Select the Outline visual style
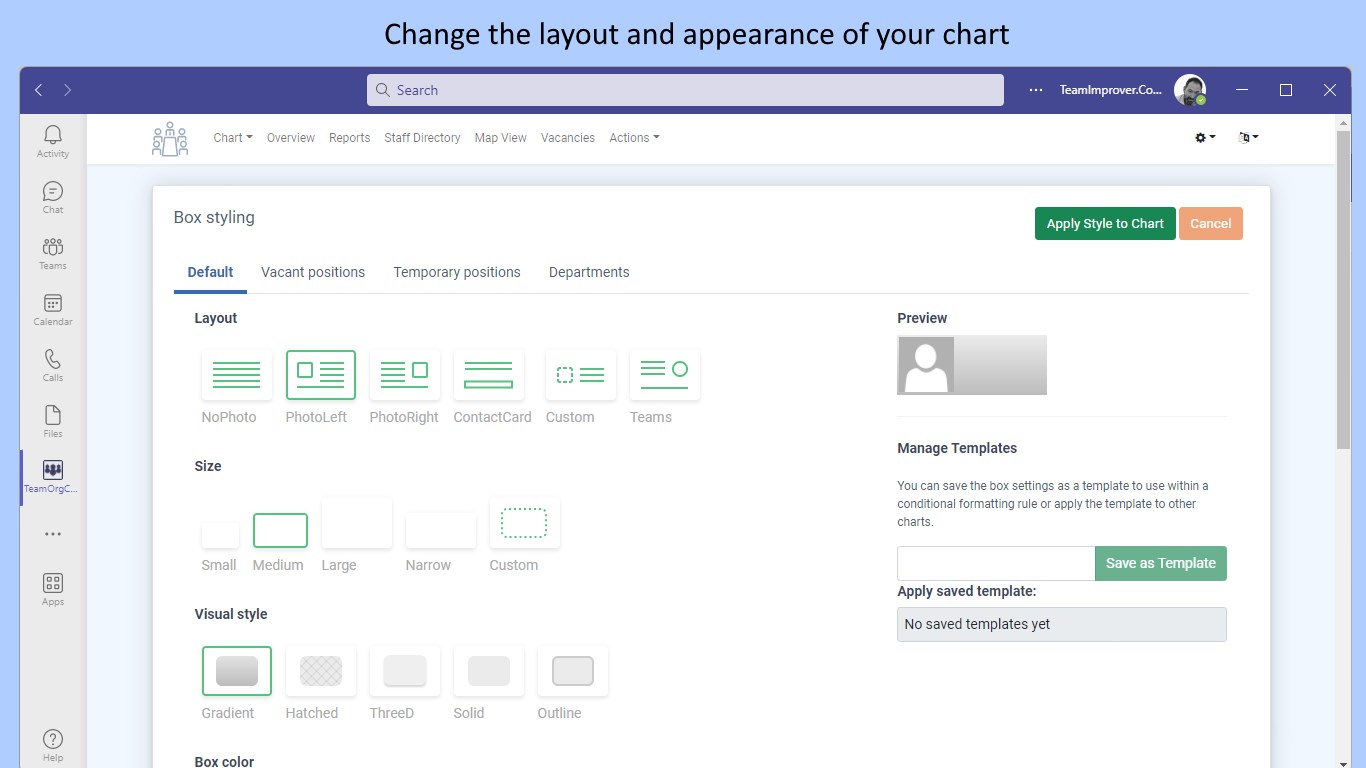1366x768 pixels. [x=573, y=671]
